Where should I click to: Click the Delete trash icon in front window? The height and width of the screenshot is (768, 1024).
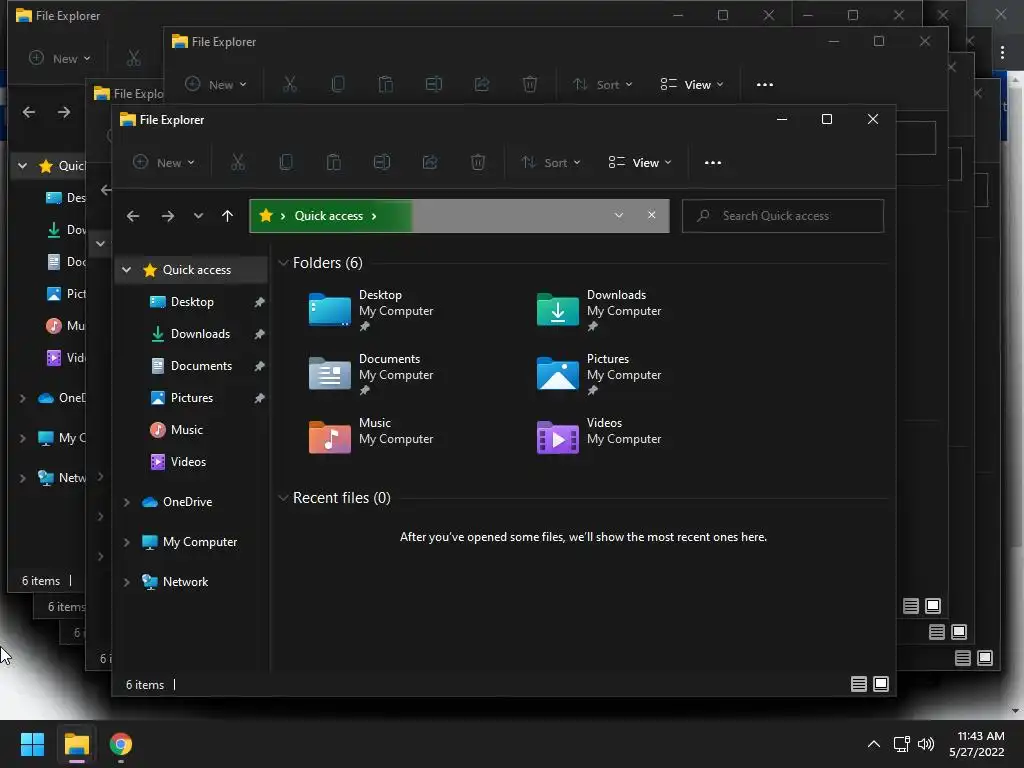478,163
